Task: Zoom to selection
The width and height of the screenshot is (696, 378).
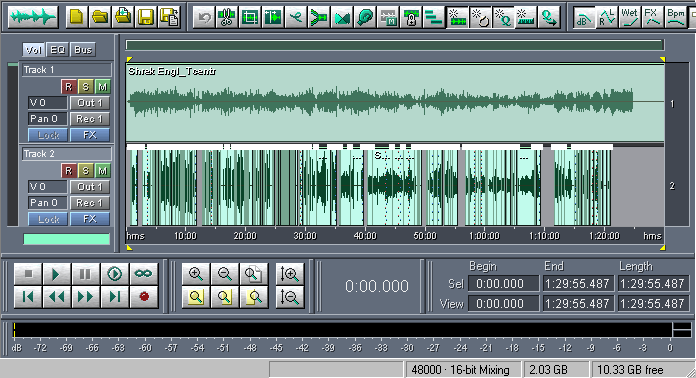Action: click(196, 297)
